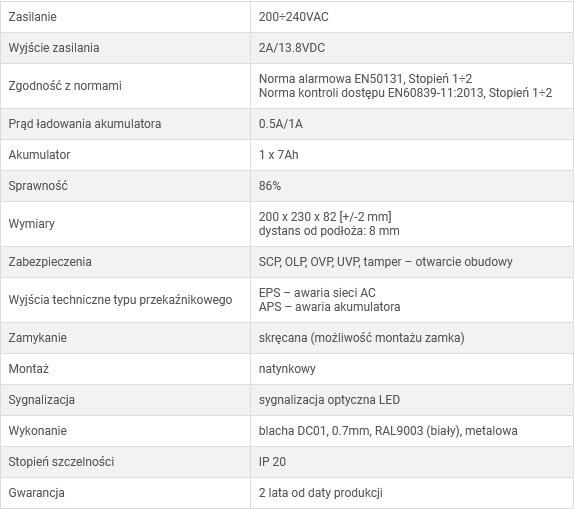574x509 pixels.
Task: Click the Akumulator 1 x 7Ah value
Action: [x=279, y=155]
